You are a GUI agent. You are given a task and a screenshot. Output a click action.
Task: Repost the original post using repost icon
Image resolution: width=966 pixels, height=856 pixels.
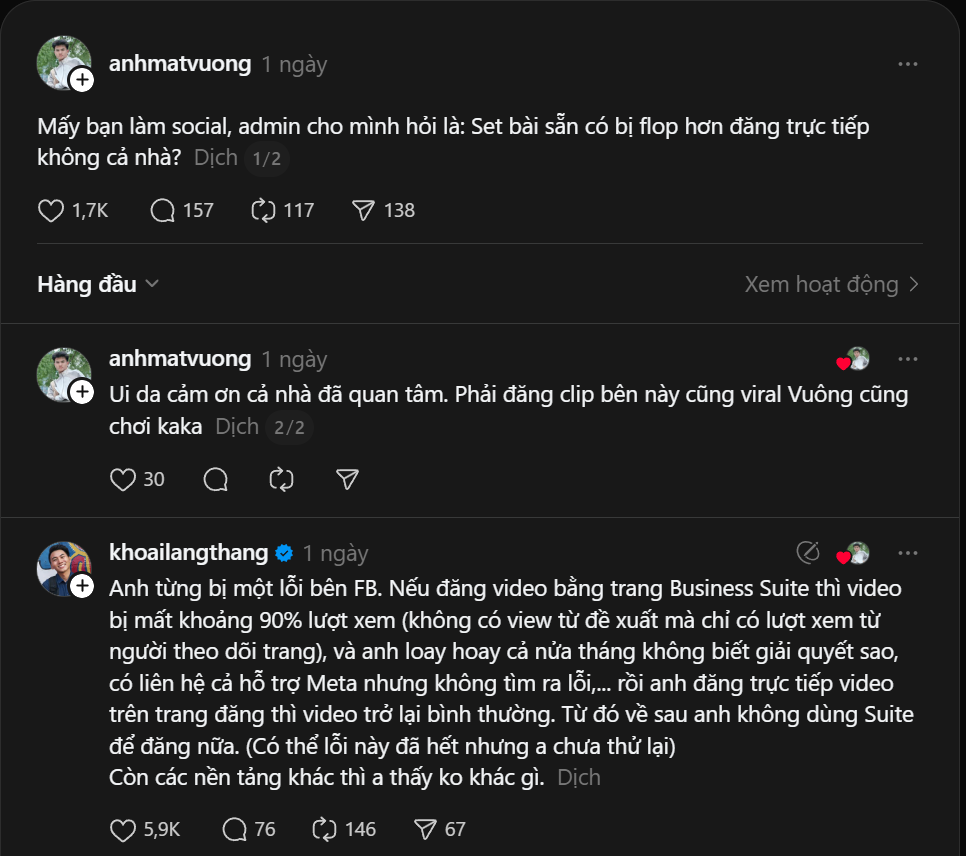[x=262, y=210]
